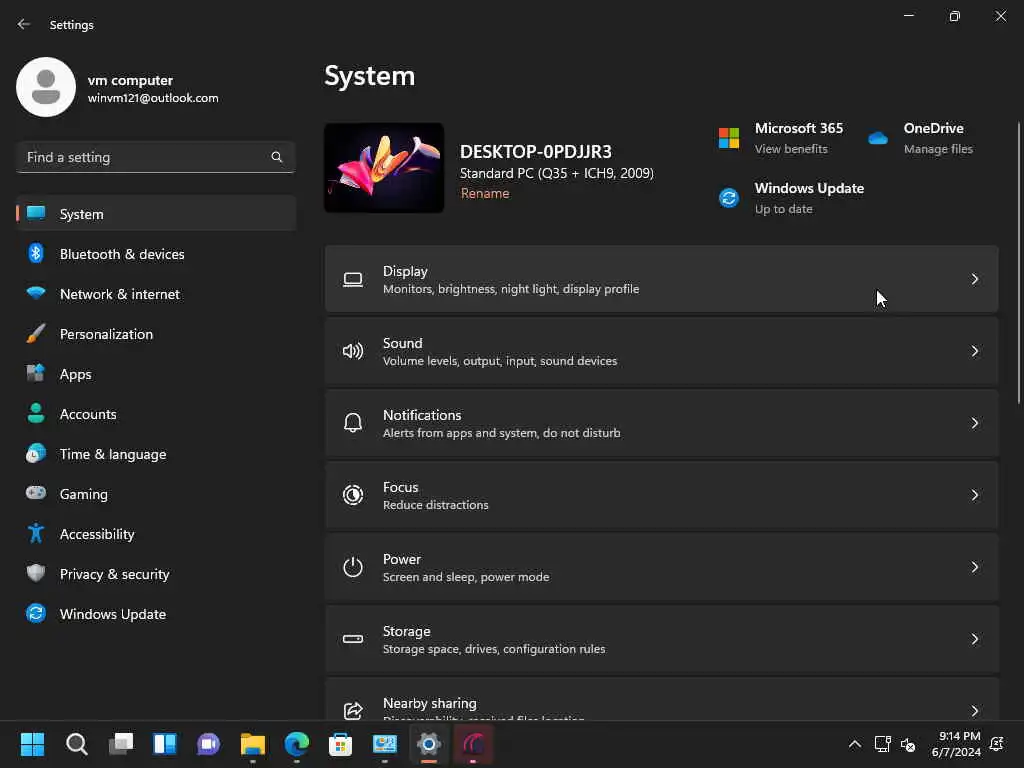Click Manage files under OneDrive
The height and width of the screenshot is (768, 1024).
point(938,149)
